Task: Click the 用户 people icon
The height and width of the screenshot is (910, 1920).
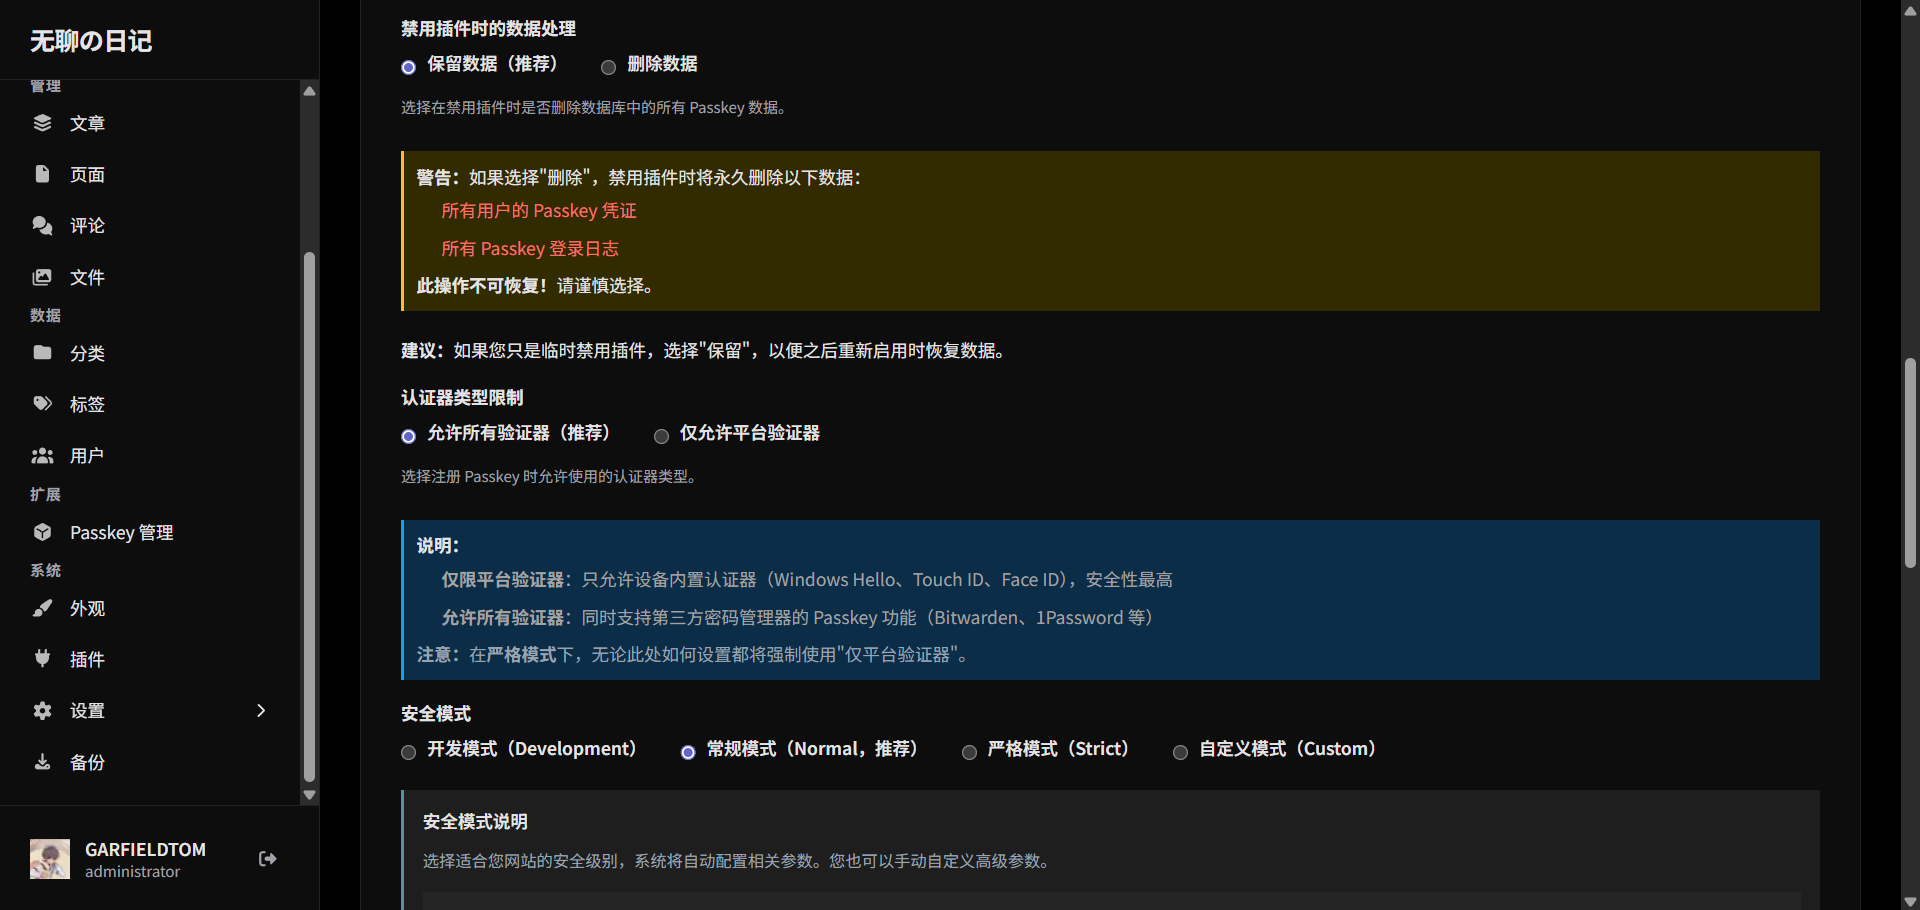Action: click(42, 456)
